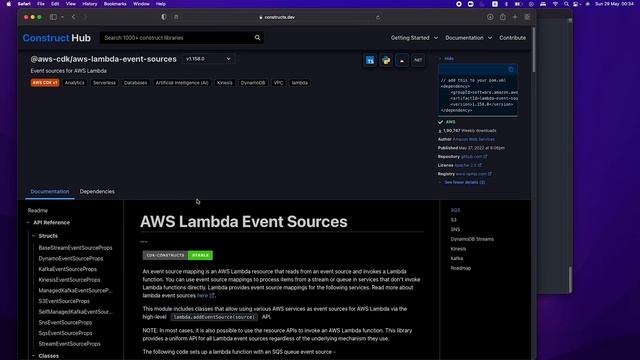Open Amazon Web Services author link

473,139
